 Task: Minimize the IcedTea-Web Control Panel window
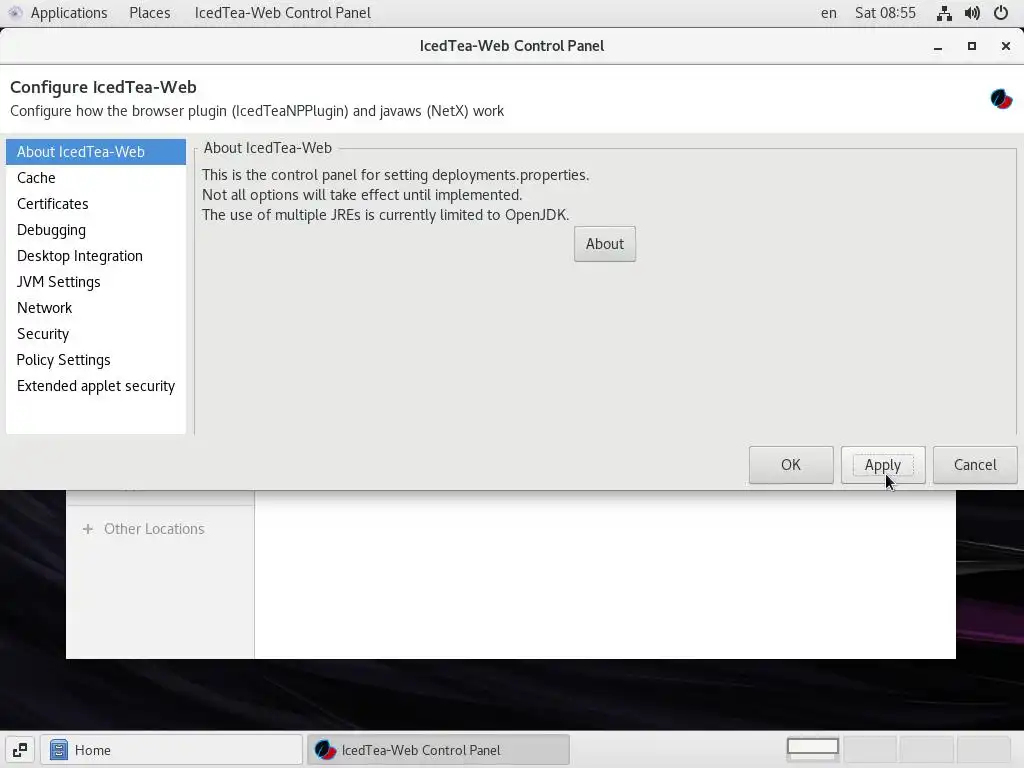click(938, 46)
